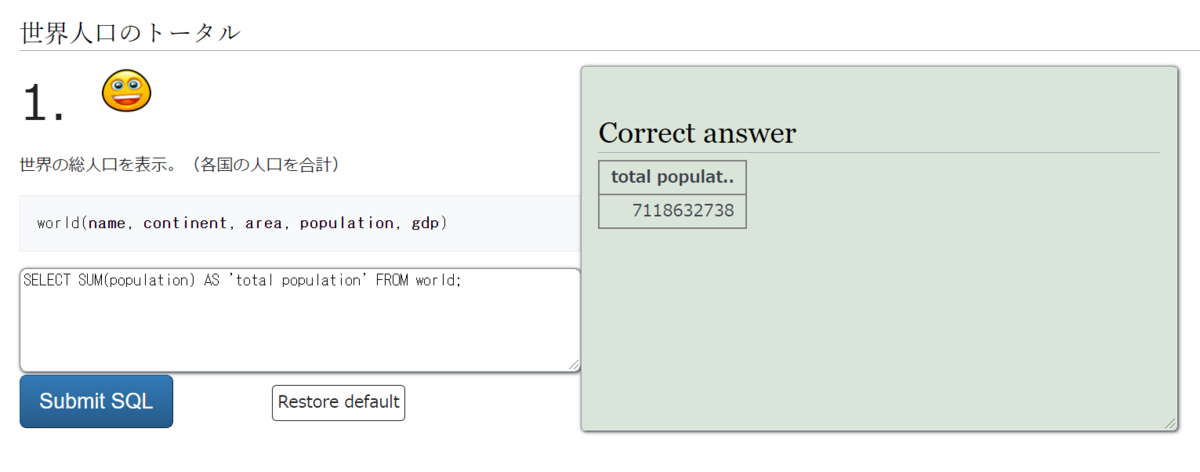1200x472 pixels.
Task: Click 'area' in the world schema
Action: click(x=264, y=223)
